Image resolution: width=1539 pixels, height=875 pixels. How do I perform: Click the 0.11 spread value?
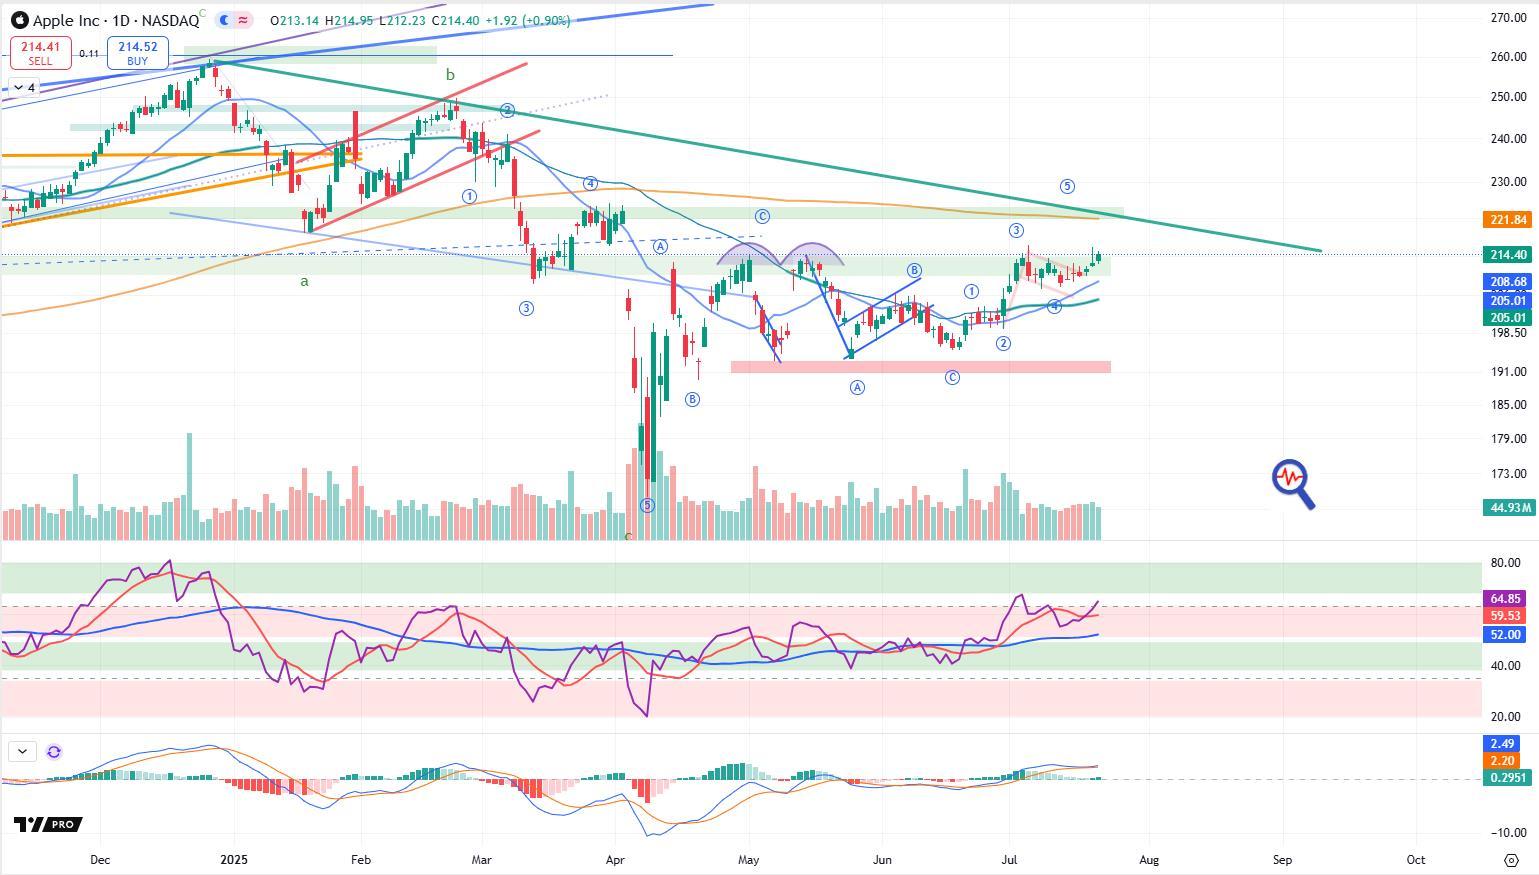click(89, 54)
